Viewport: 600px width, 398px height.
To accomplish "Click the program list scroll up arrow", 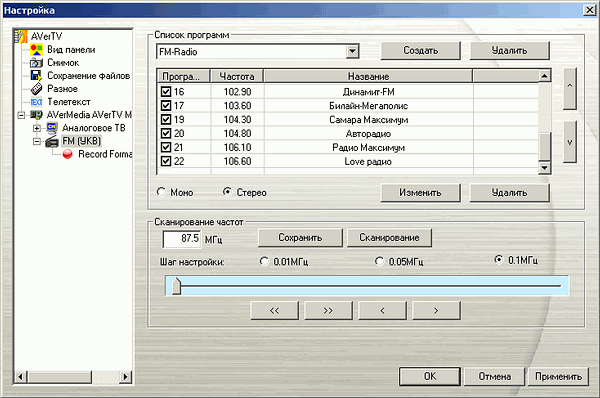I will pyautogui.click(x=545, y=76).
